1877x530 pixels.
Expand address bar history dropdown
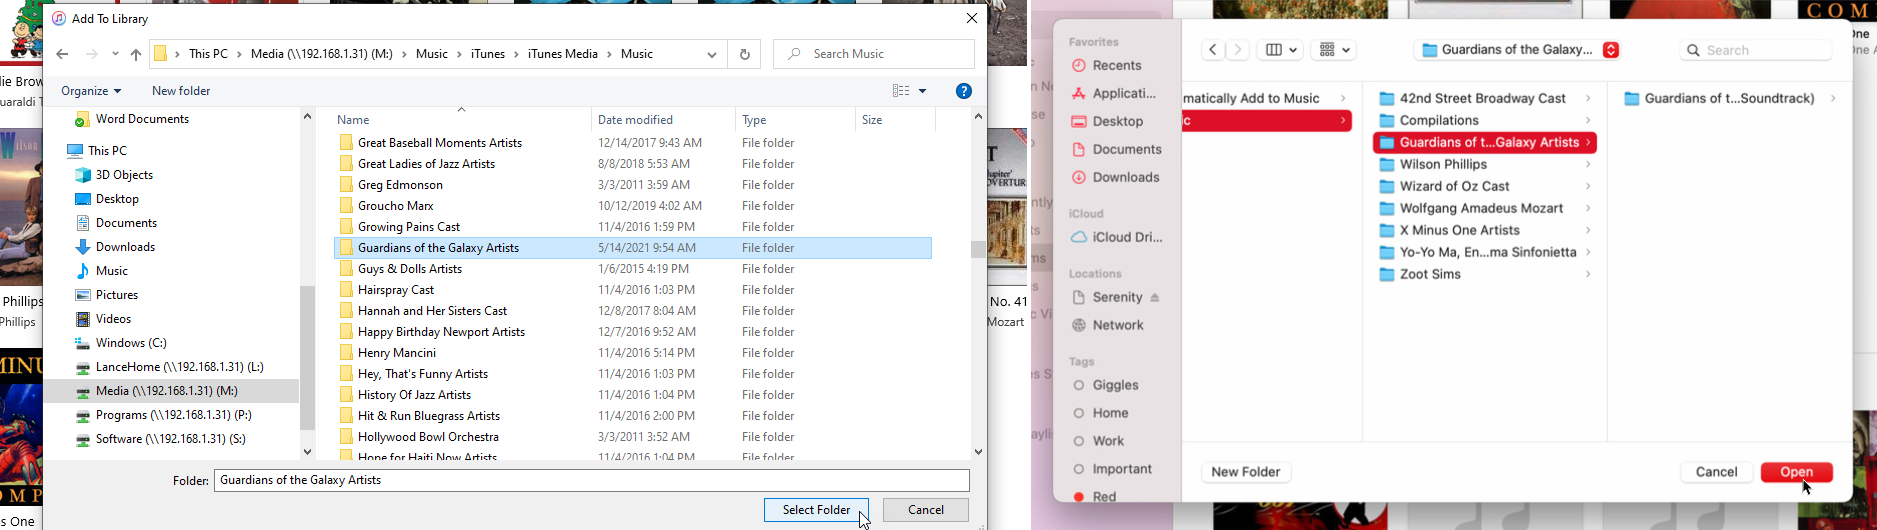point(712,54)
